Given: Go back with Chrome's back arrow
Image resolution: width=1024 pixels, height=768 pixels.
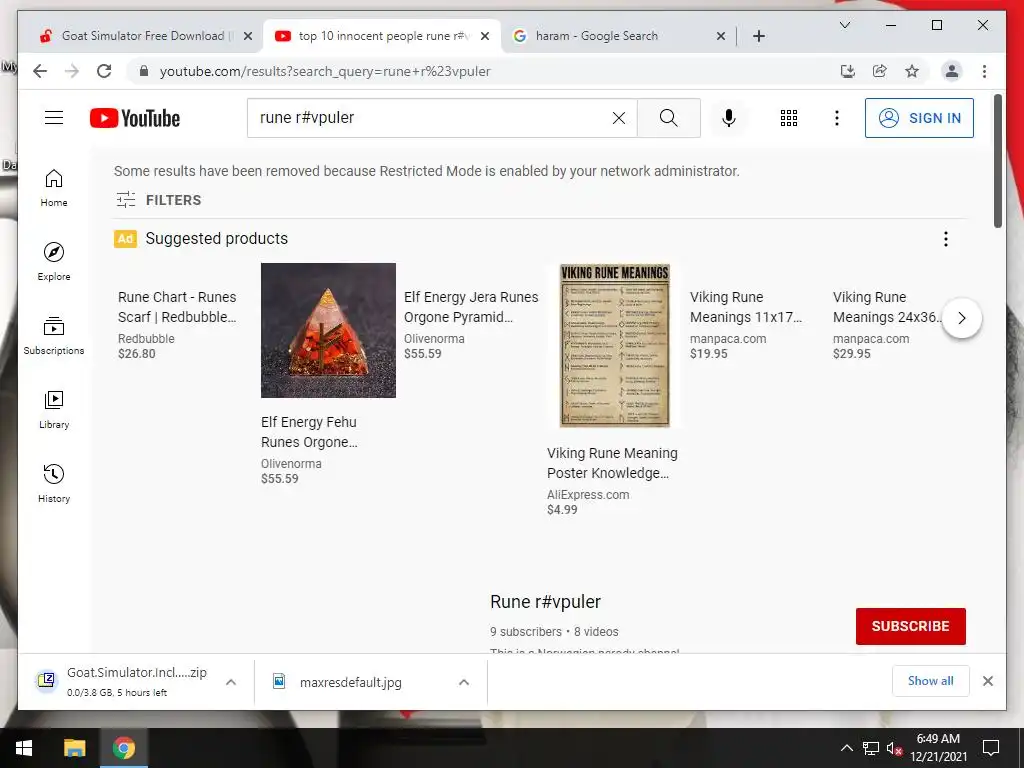Looking at the screenshot, I should tap(40, 71).
